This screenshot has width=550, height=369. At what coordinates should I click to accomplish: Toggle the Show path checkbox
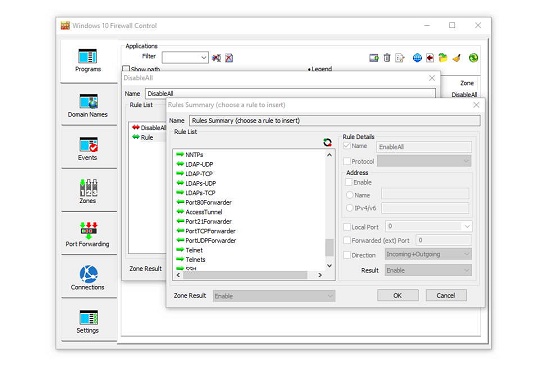click(126, 69)
